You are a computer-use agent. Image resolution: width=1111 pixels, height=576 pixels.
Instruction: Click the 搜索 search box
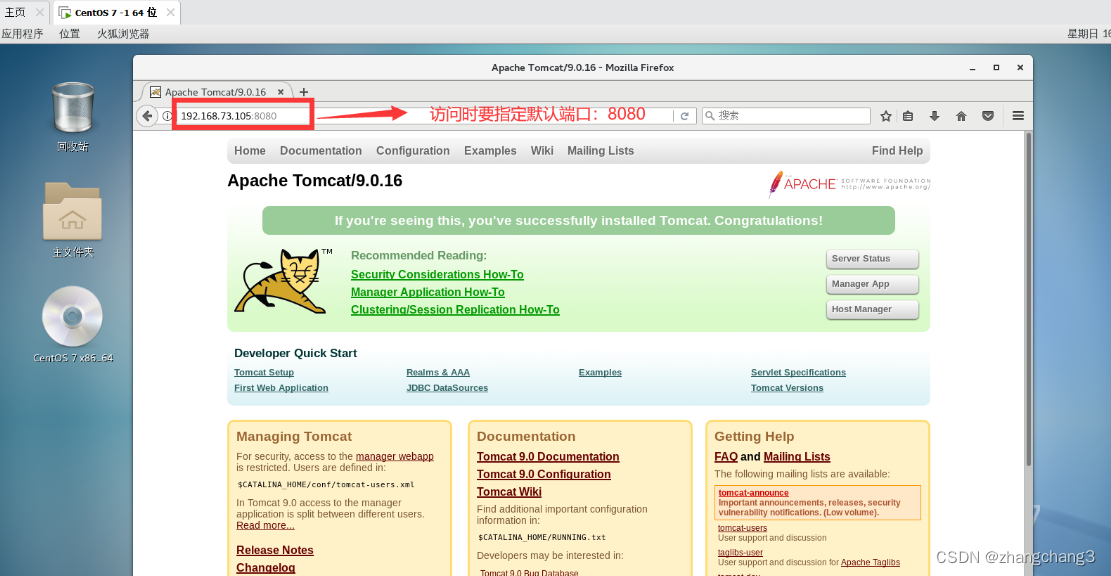coord(786,115)
